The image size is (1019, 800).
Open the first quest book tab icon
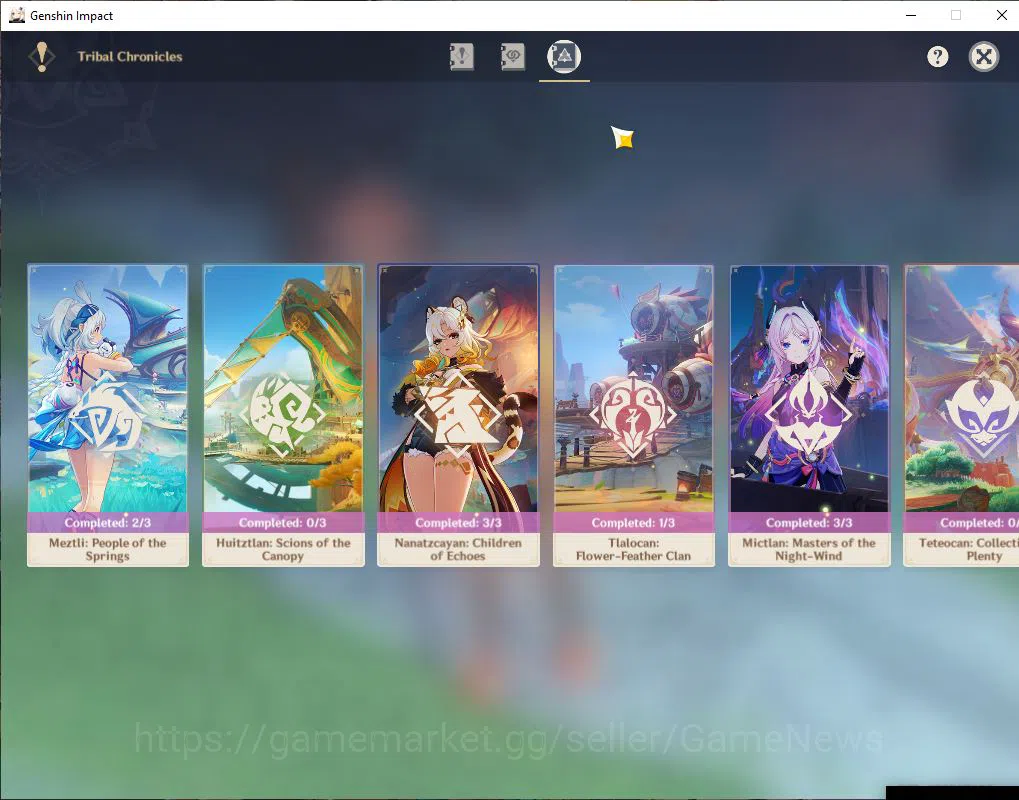coord(461,57)
